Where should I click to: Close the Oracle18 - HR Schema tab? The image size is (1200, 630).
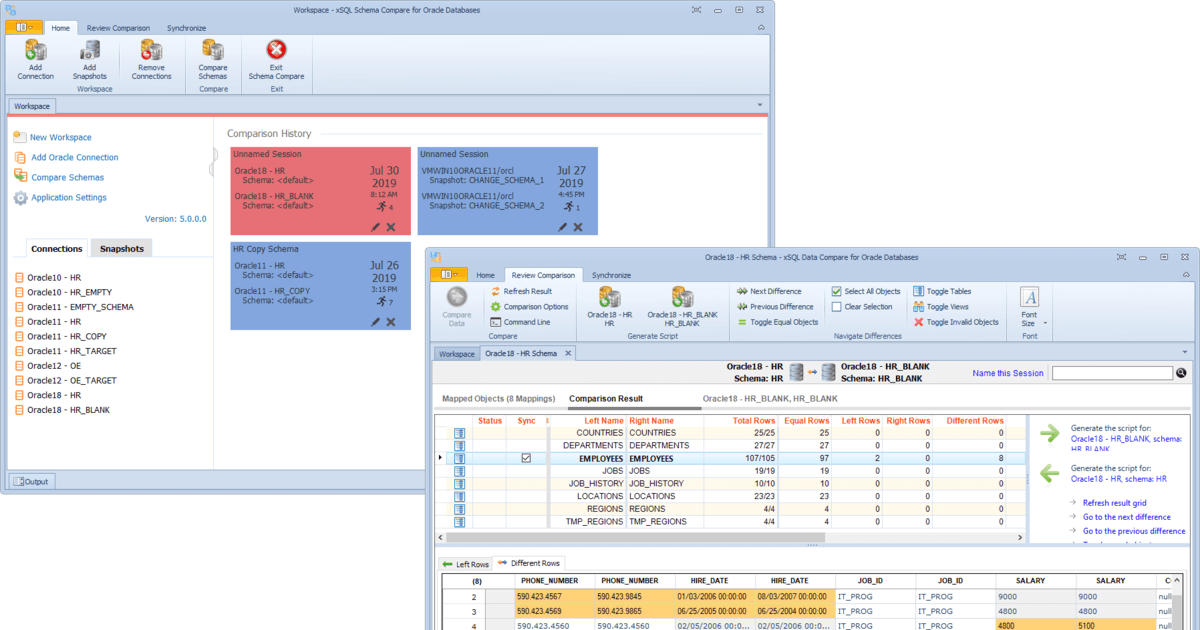568,353
